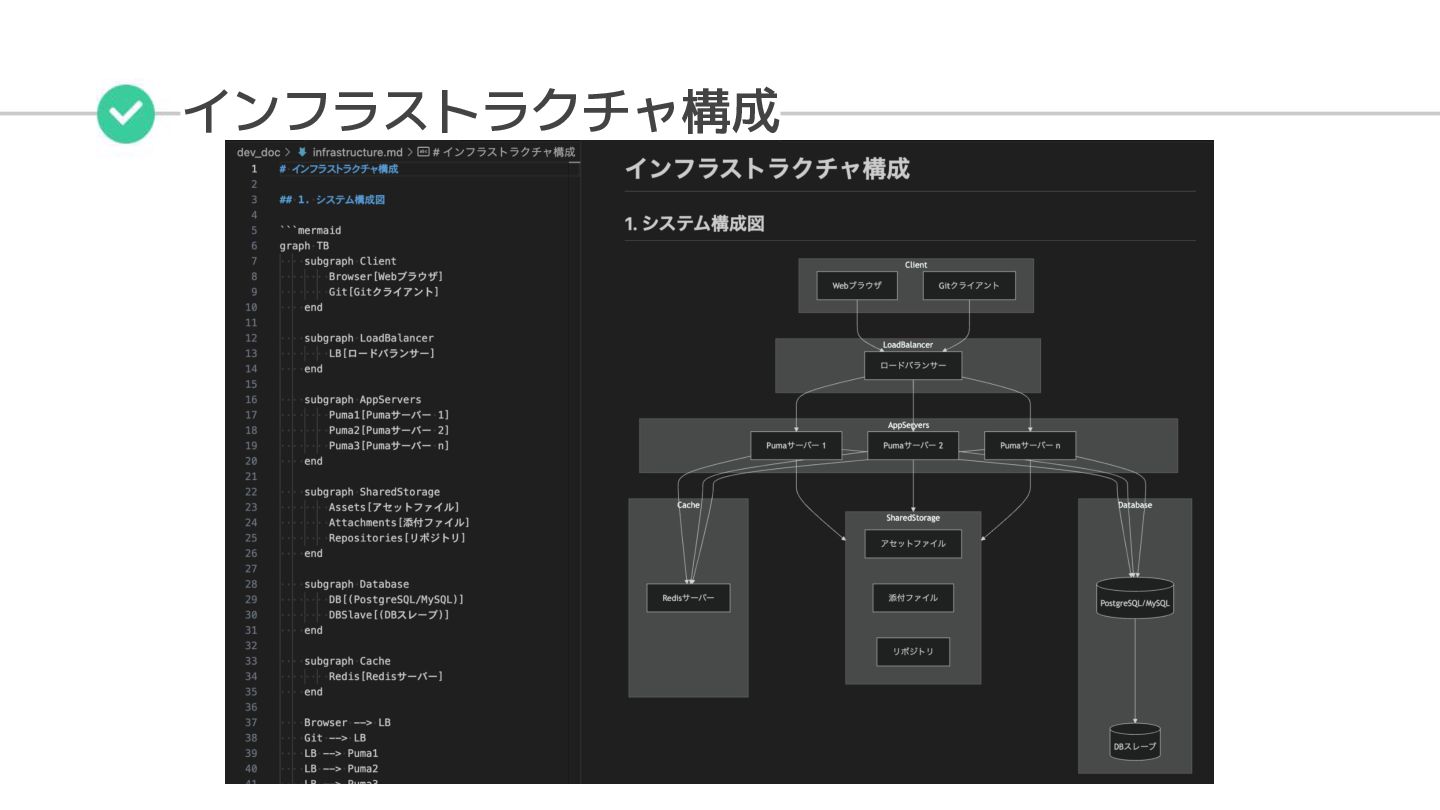Click code line subgraph Client
Image resolution: width=1440 pixels, height=810 pixels.
coord(350,261)
